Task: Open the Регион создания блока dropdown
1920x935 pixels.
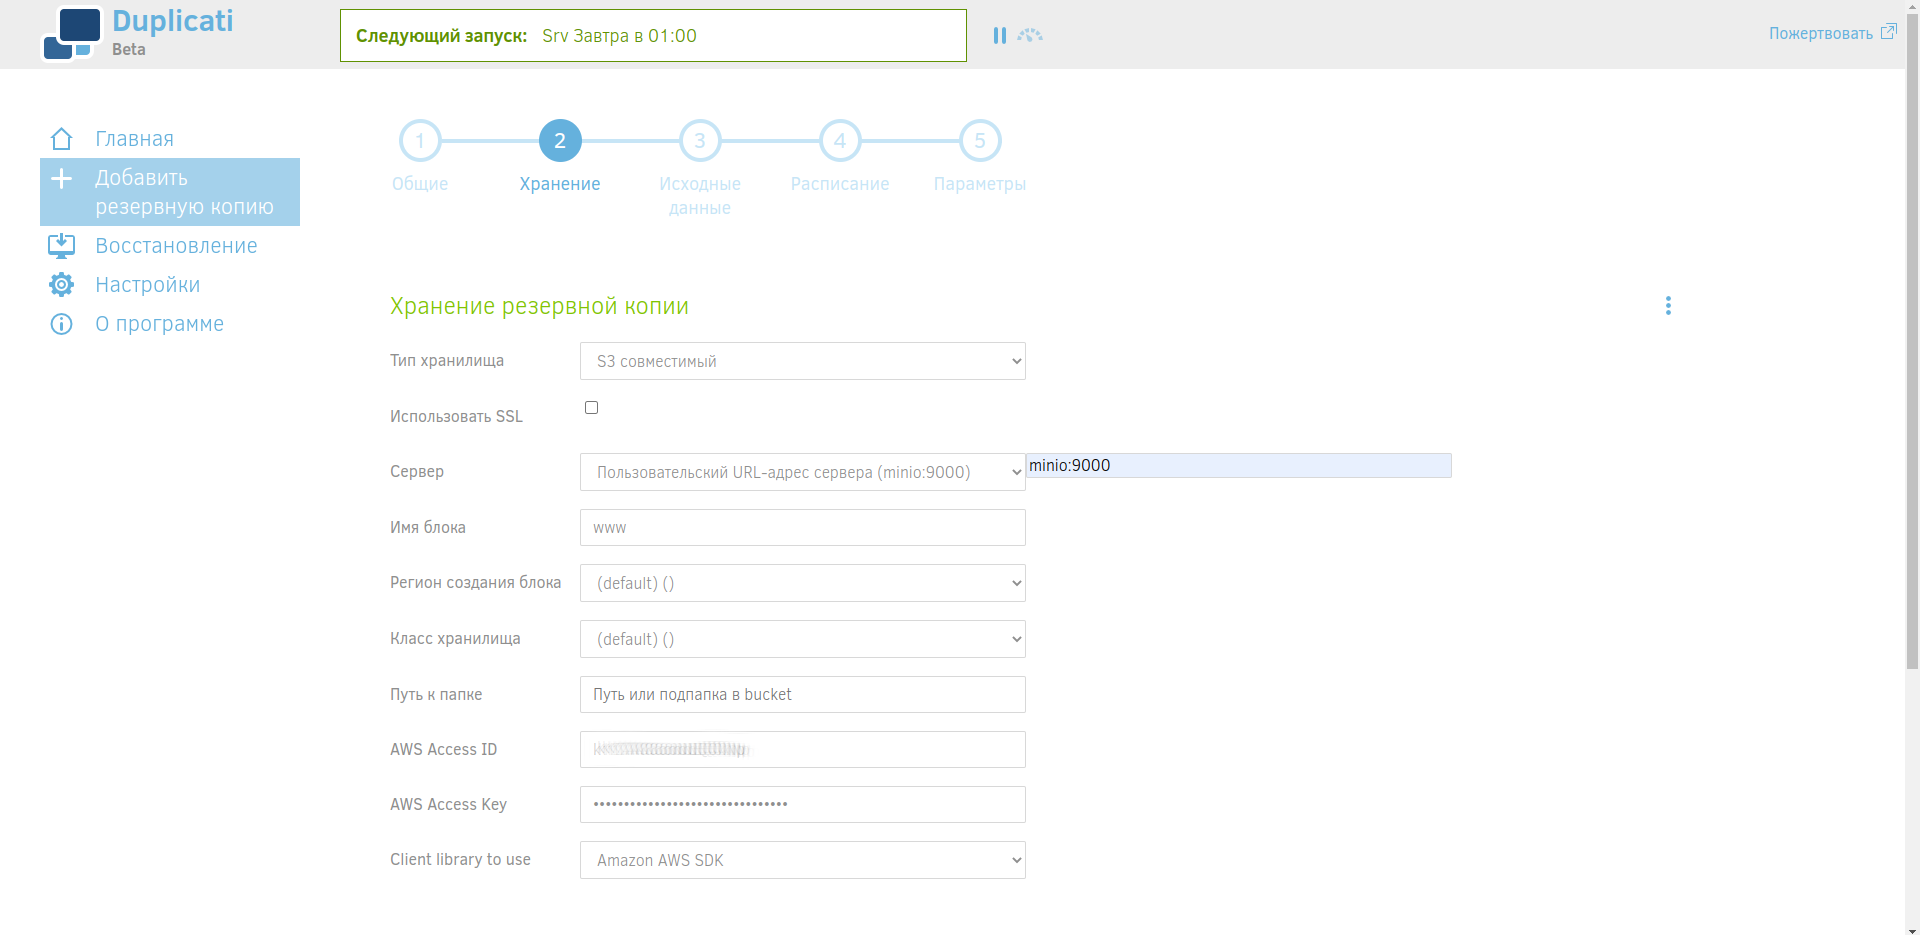Action: [803, 583]
